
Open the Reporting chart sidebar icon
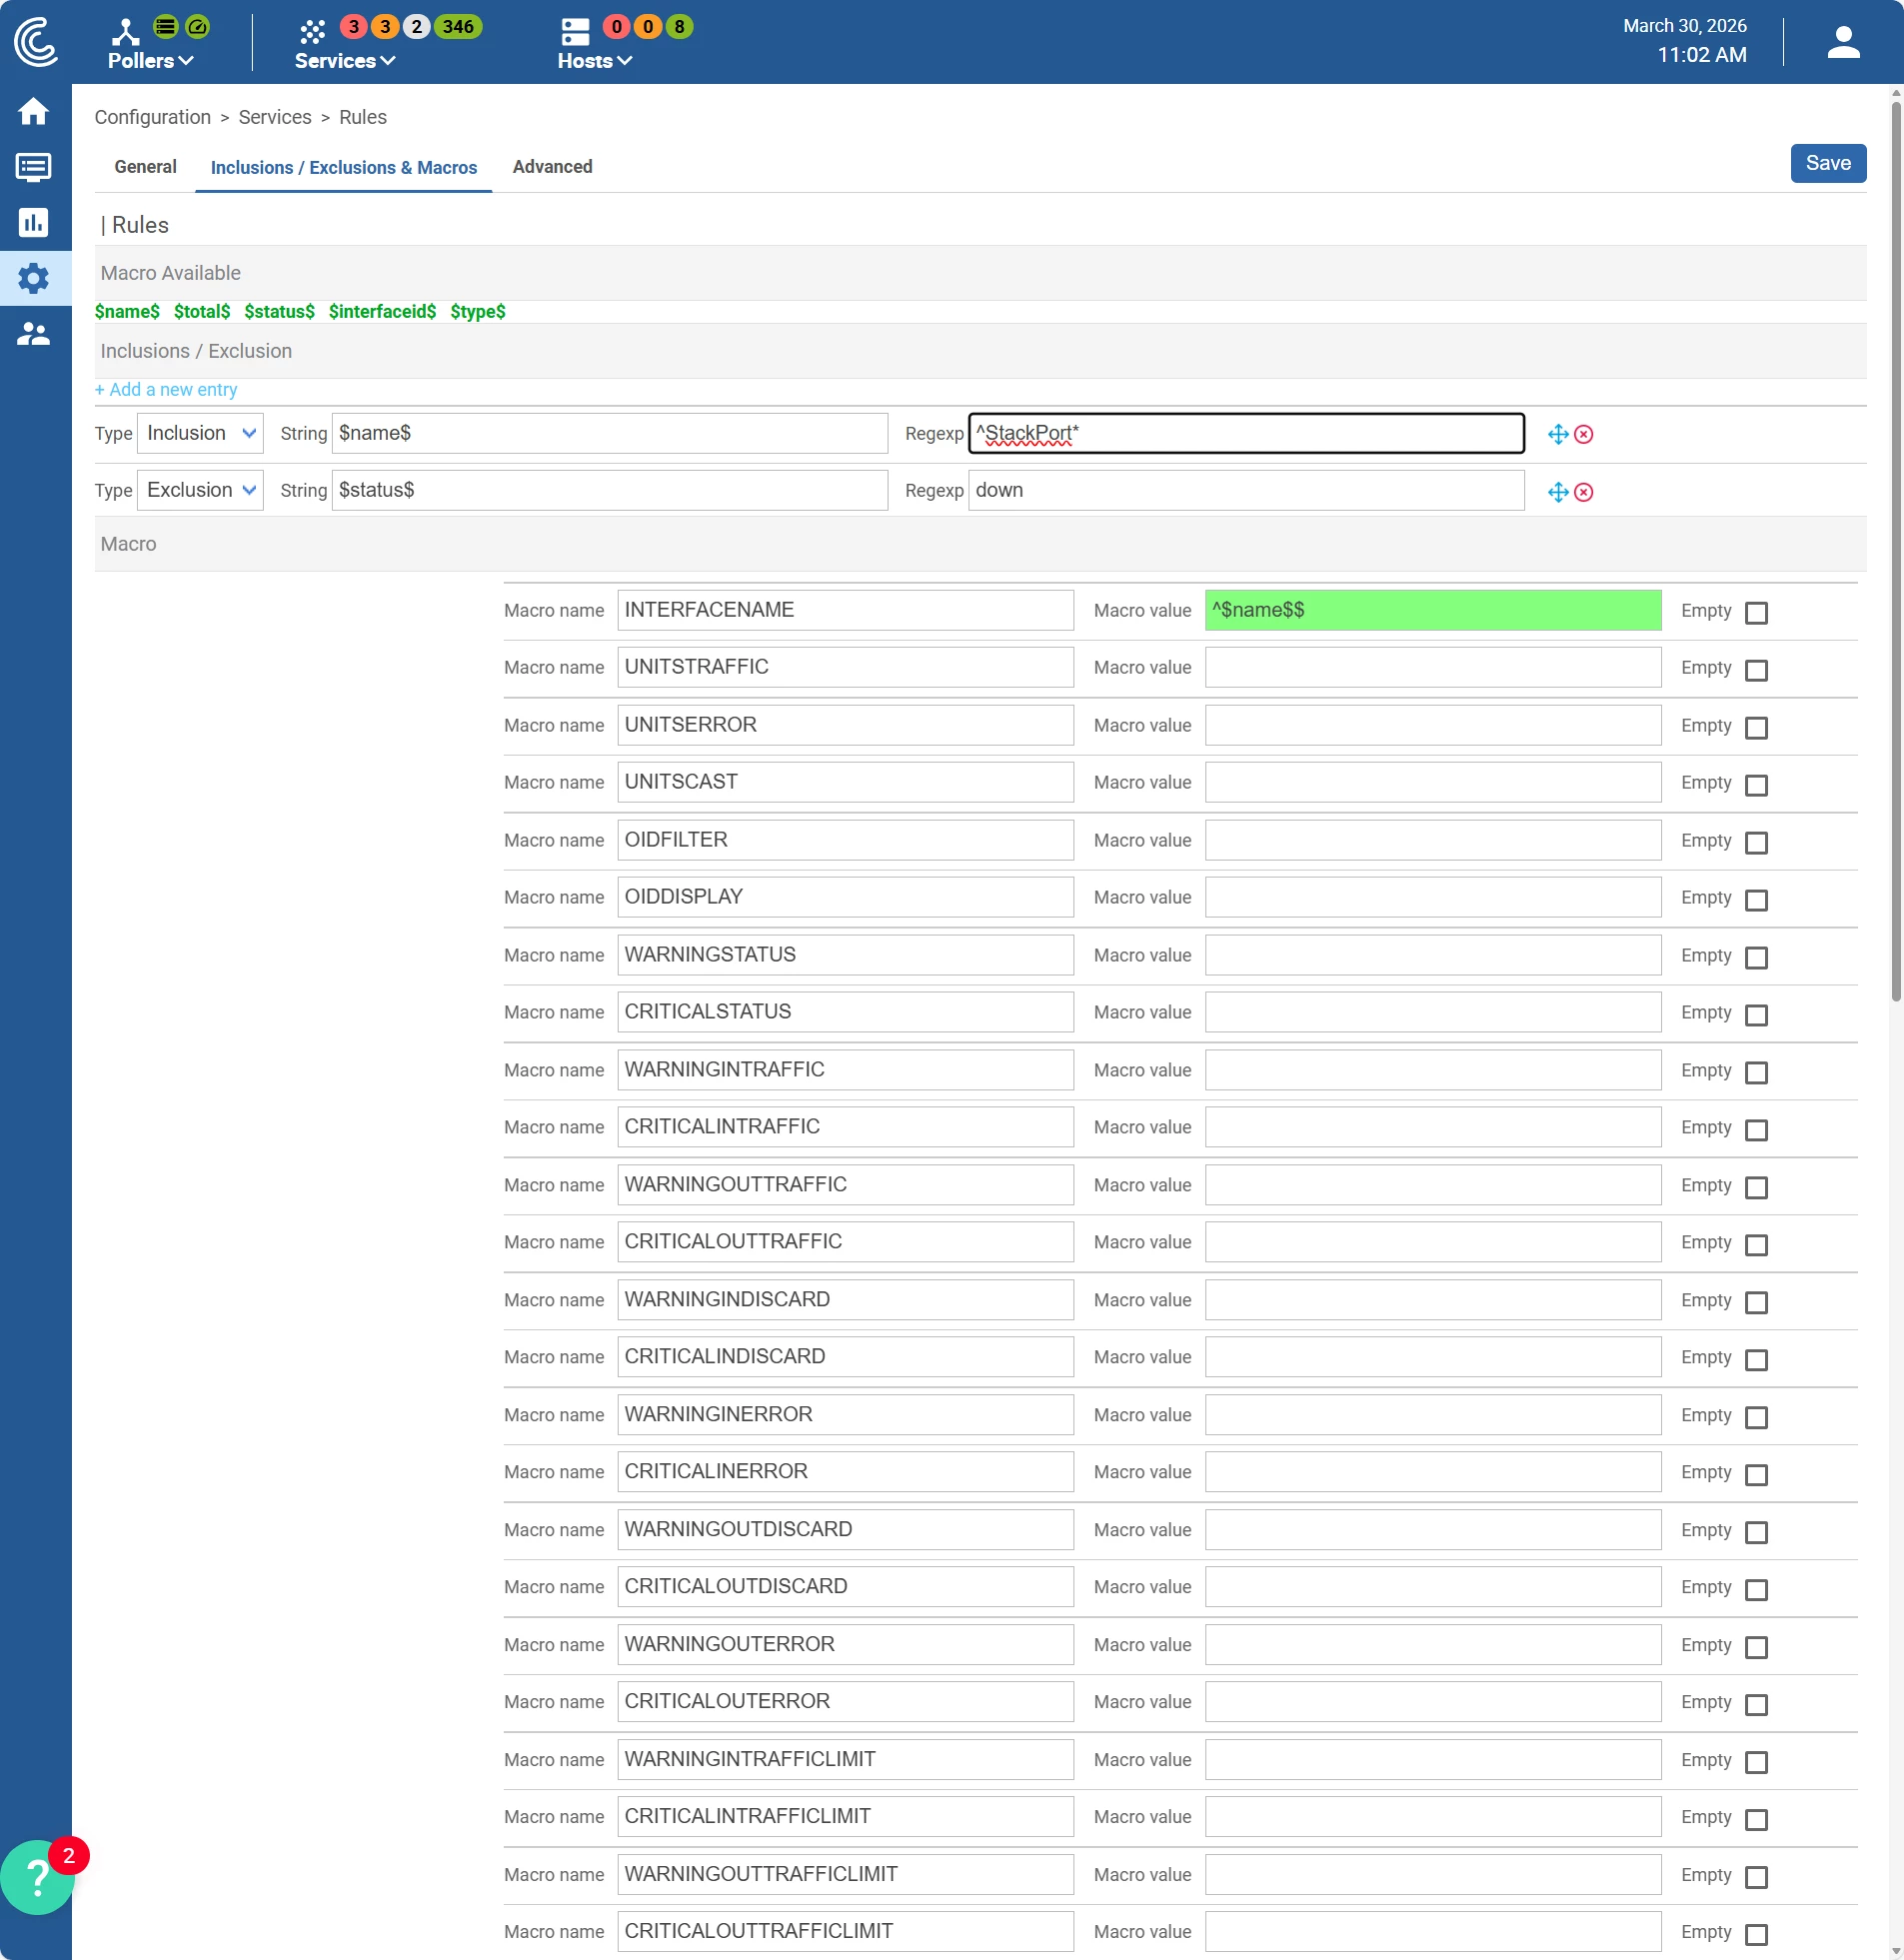[x=33, y=222]
